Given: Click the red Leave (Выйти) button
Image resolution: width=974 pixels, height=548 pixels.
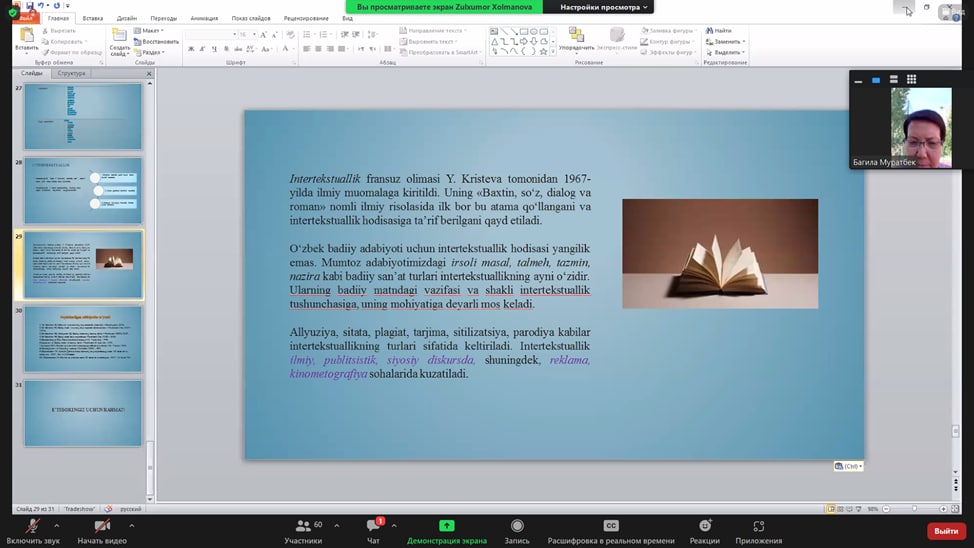Looking at the screenshot, I should pos(946,531).
